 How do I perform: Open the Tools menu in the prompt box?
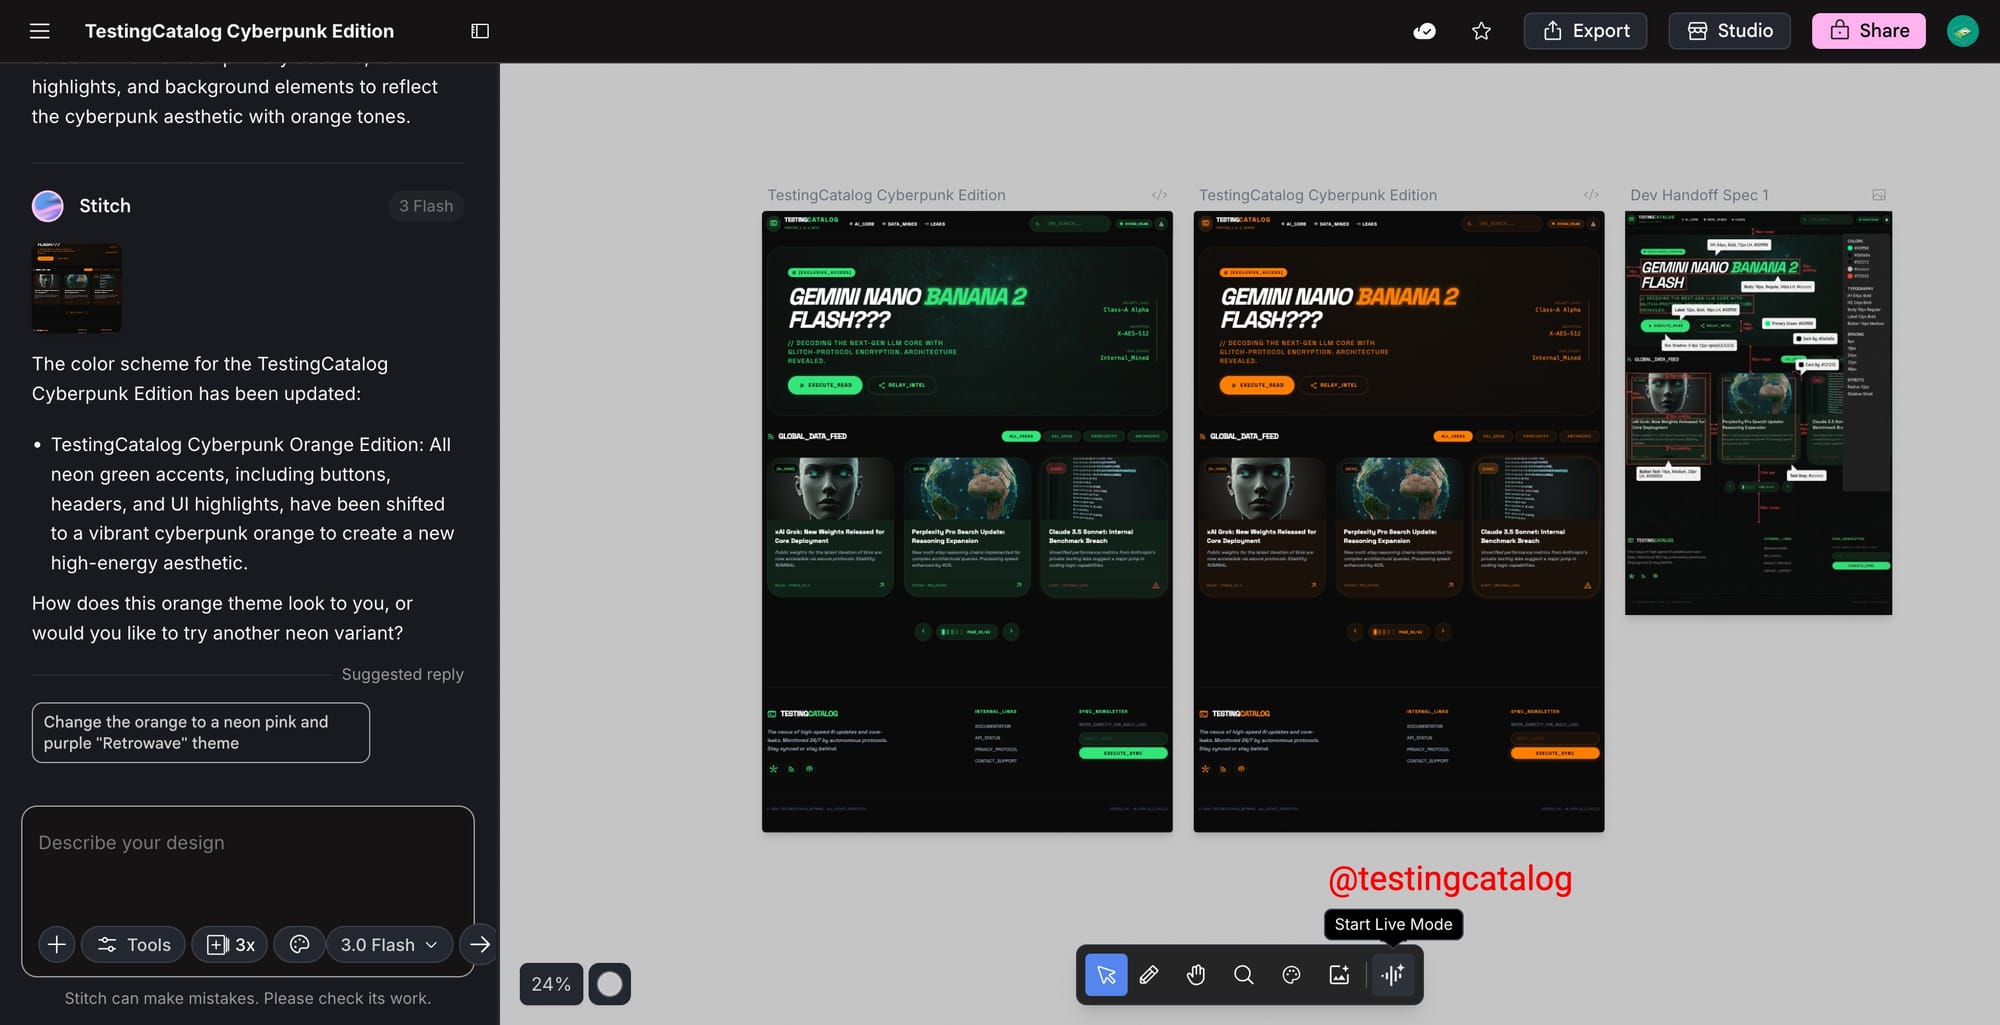[x=133, y=945]
